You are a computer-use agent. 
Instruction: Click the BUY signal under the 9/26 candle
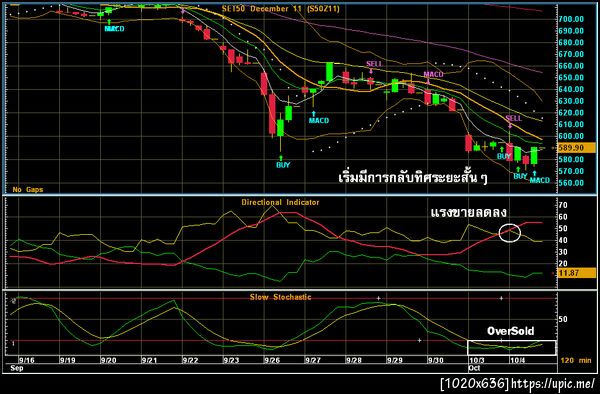283,165
